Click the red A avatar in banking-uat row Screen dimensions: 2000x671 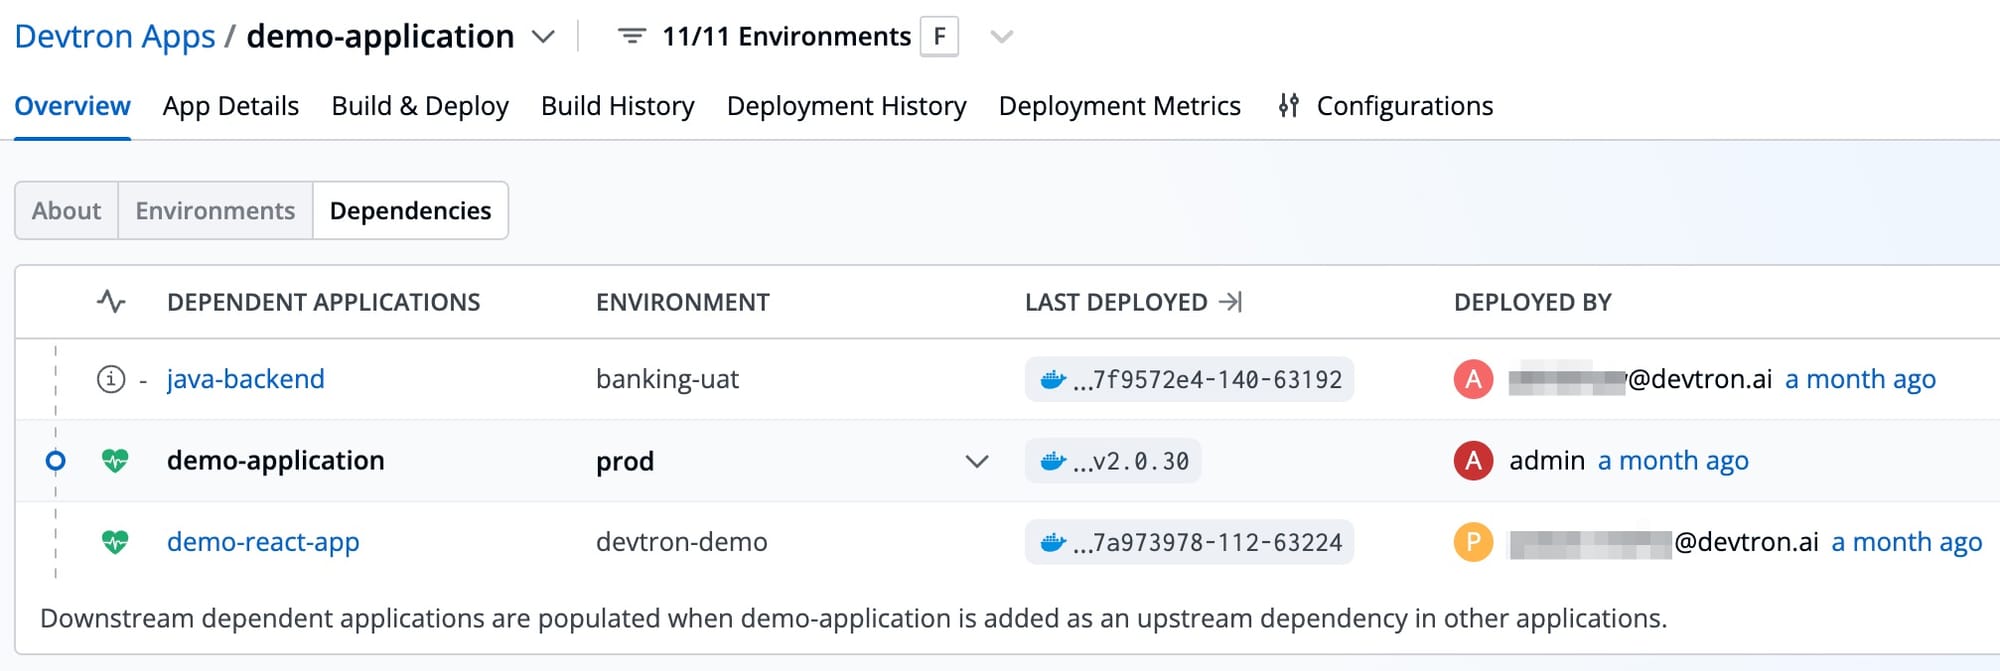coord(1473,379)
